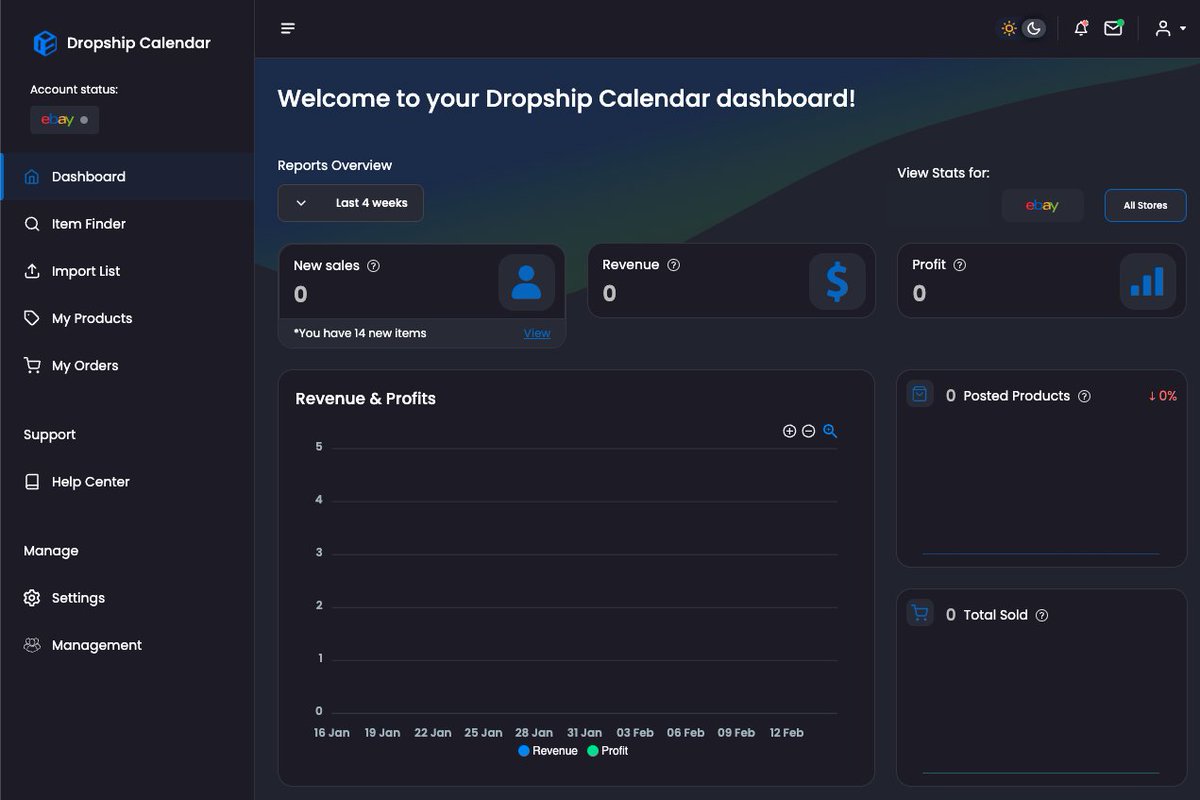Open Management in sidebar

tap(127, 645)
